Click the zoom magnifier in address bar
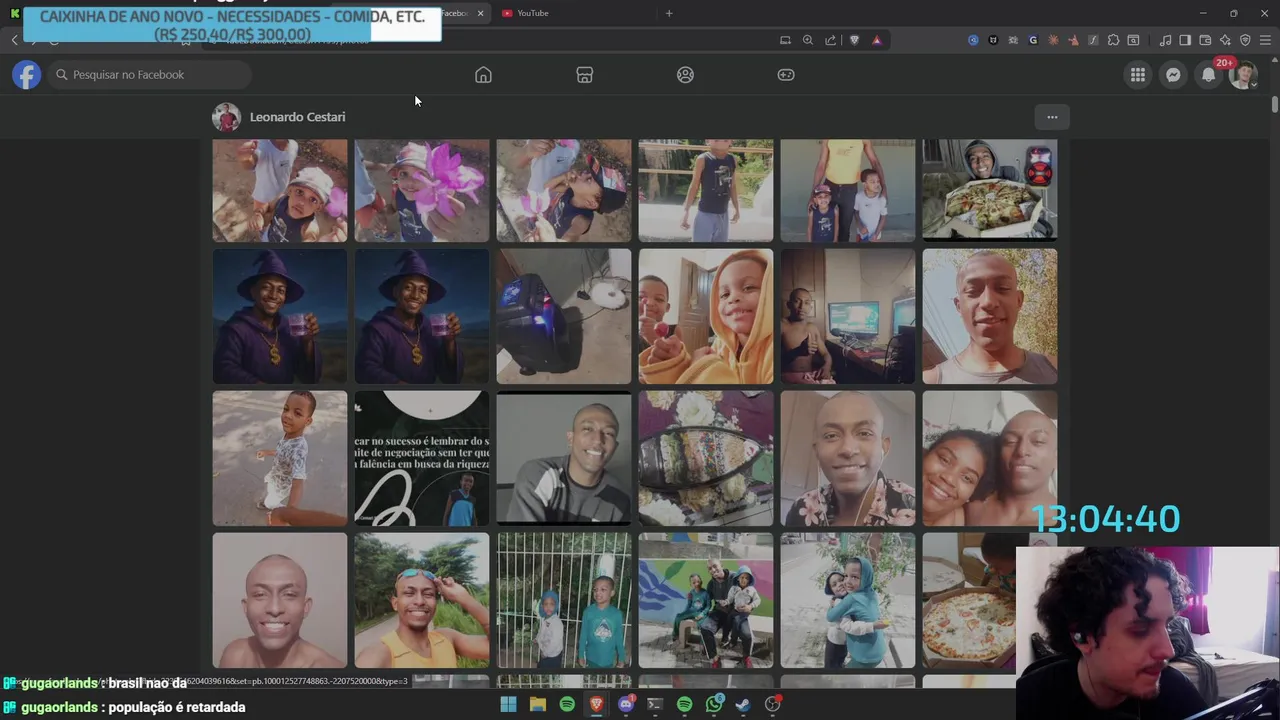The image size is (1280, 720). (x=808, y=40)
